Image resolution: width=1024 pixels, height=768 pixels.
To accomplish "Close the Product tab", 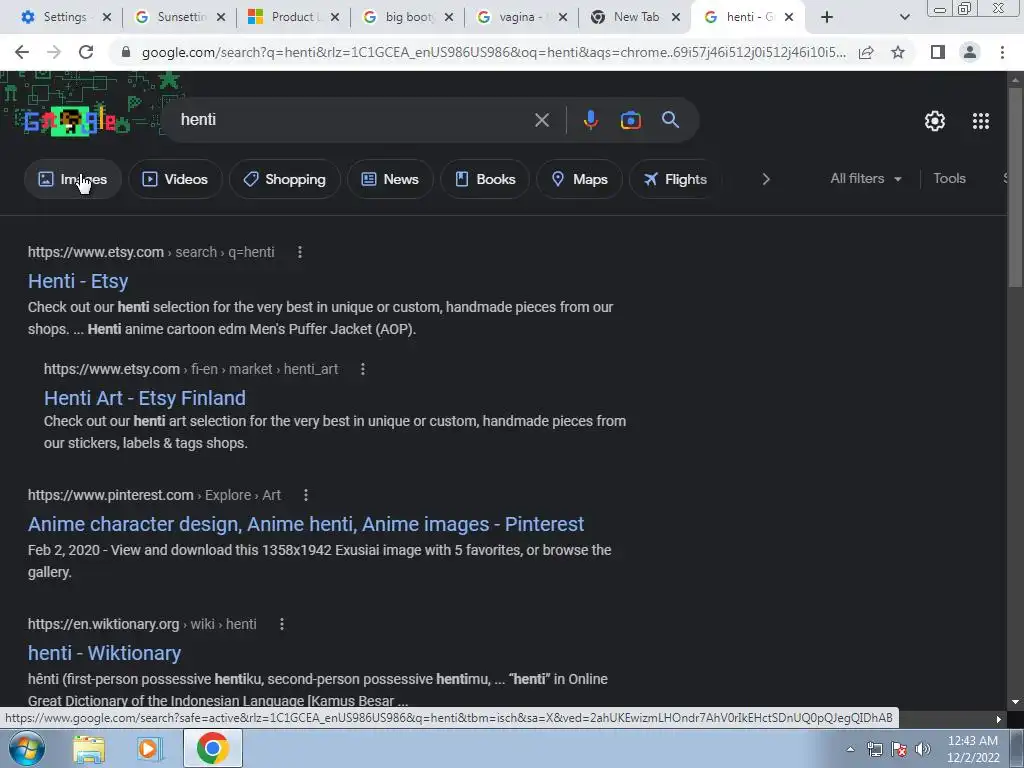I will point(335,17).
